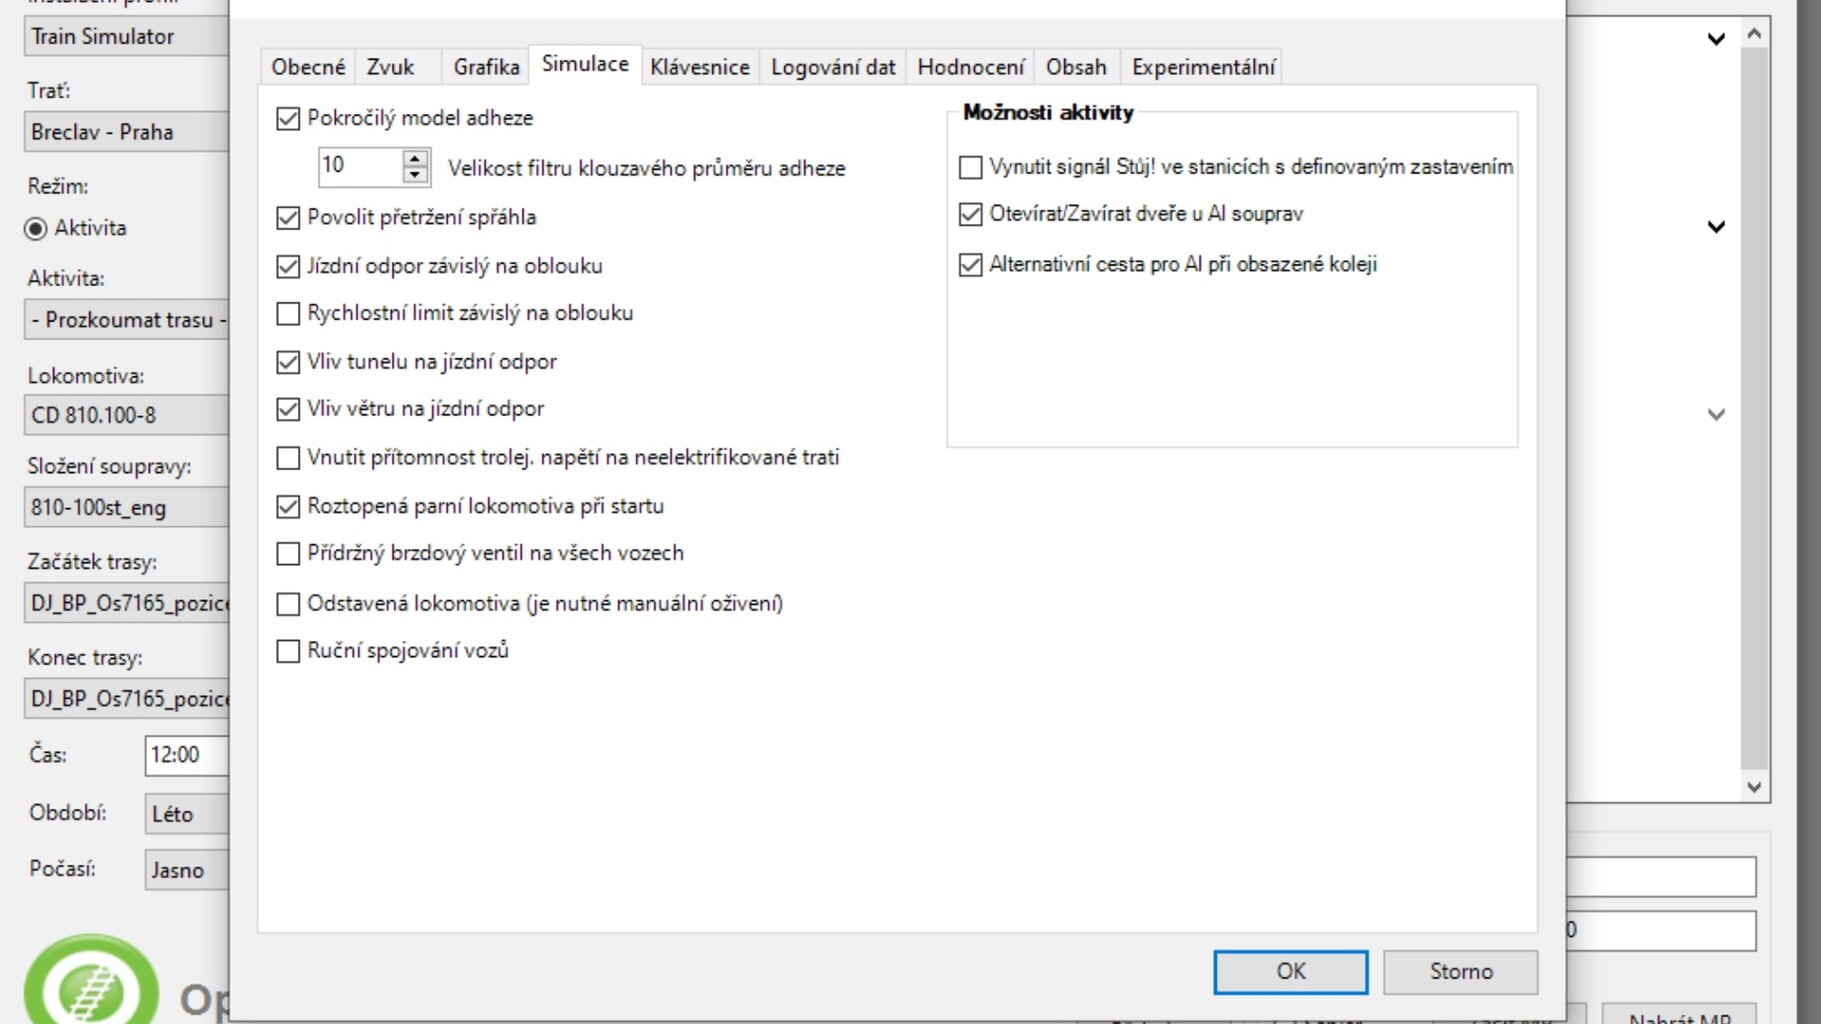Enable Ruční spojování vozů
The image size is (1821, 1024).
click(x=288, y=651)
